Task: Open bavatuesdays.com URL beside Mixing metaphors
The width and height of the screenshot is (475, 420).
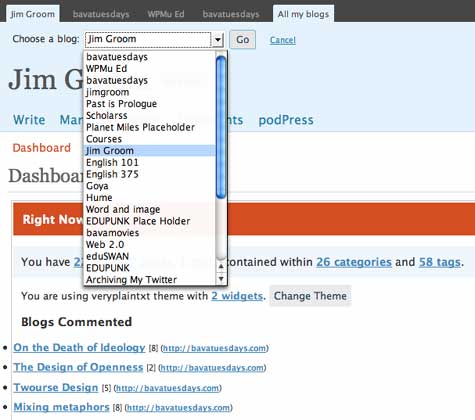Action: (x=178, y=408)
